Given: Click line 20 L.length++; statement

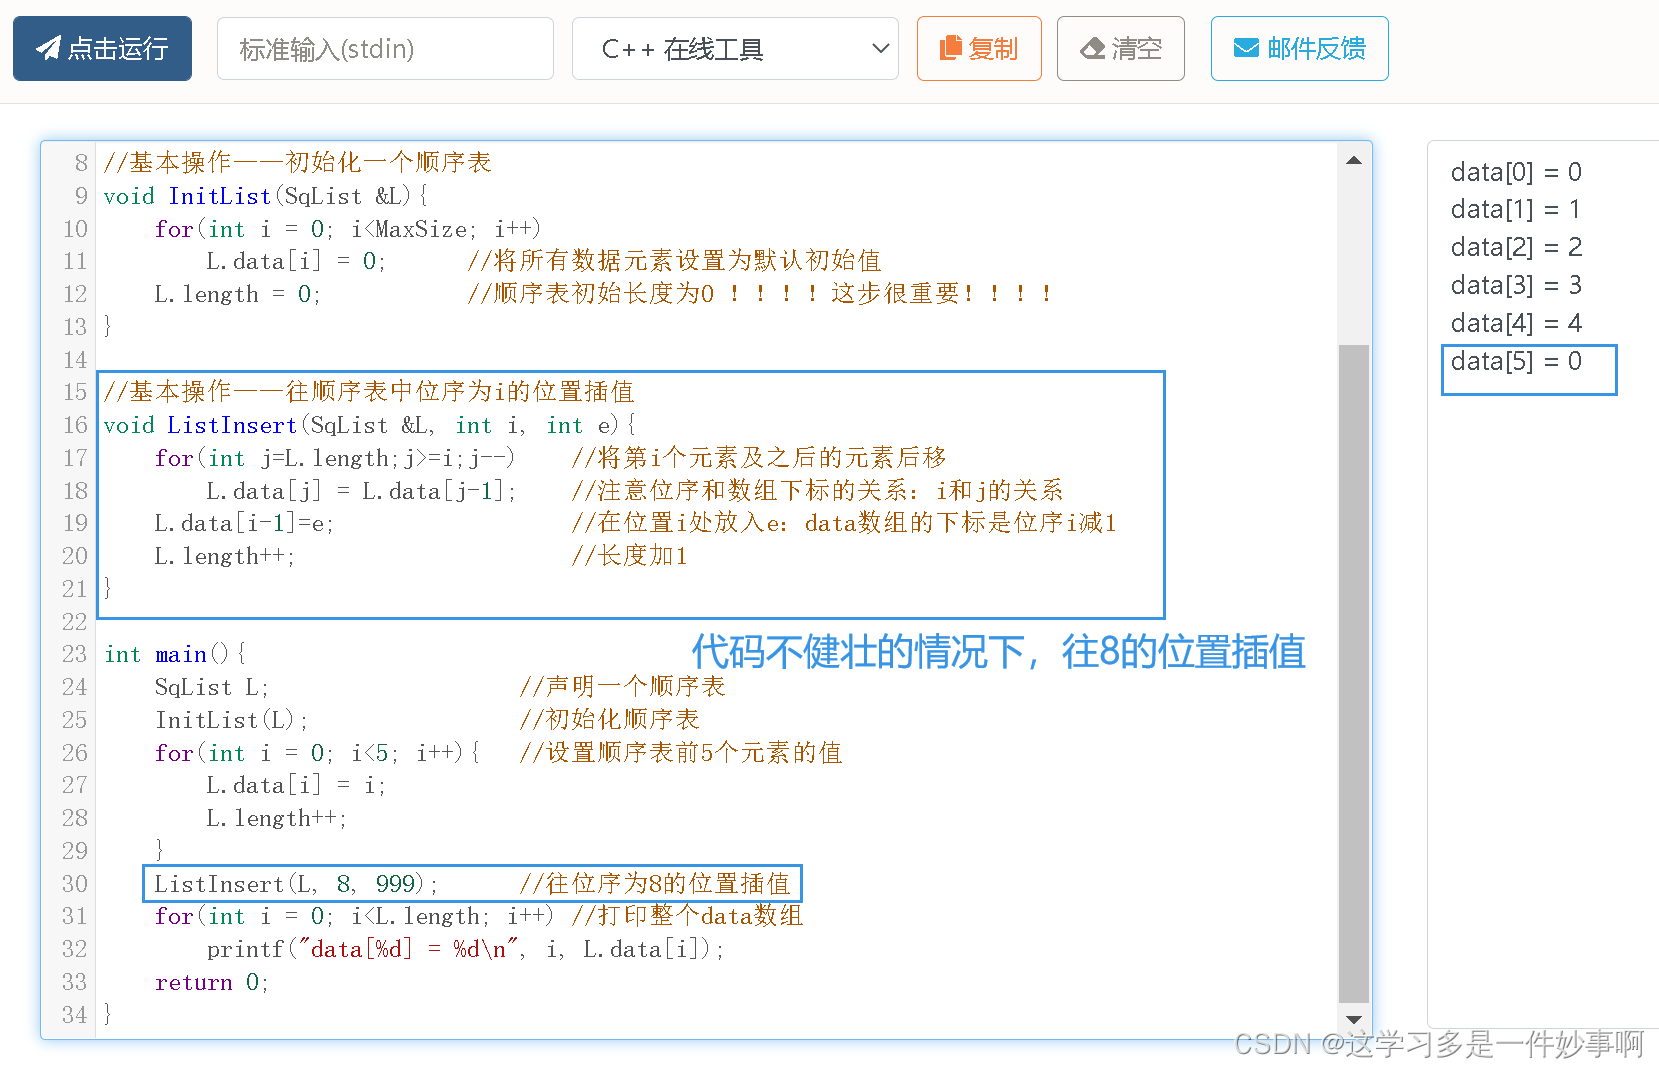Looking at the screenshot, I should [225, 556].
